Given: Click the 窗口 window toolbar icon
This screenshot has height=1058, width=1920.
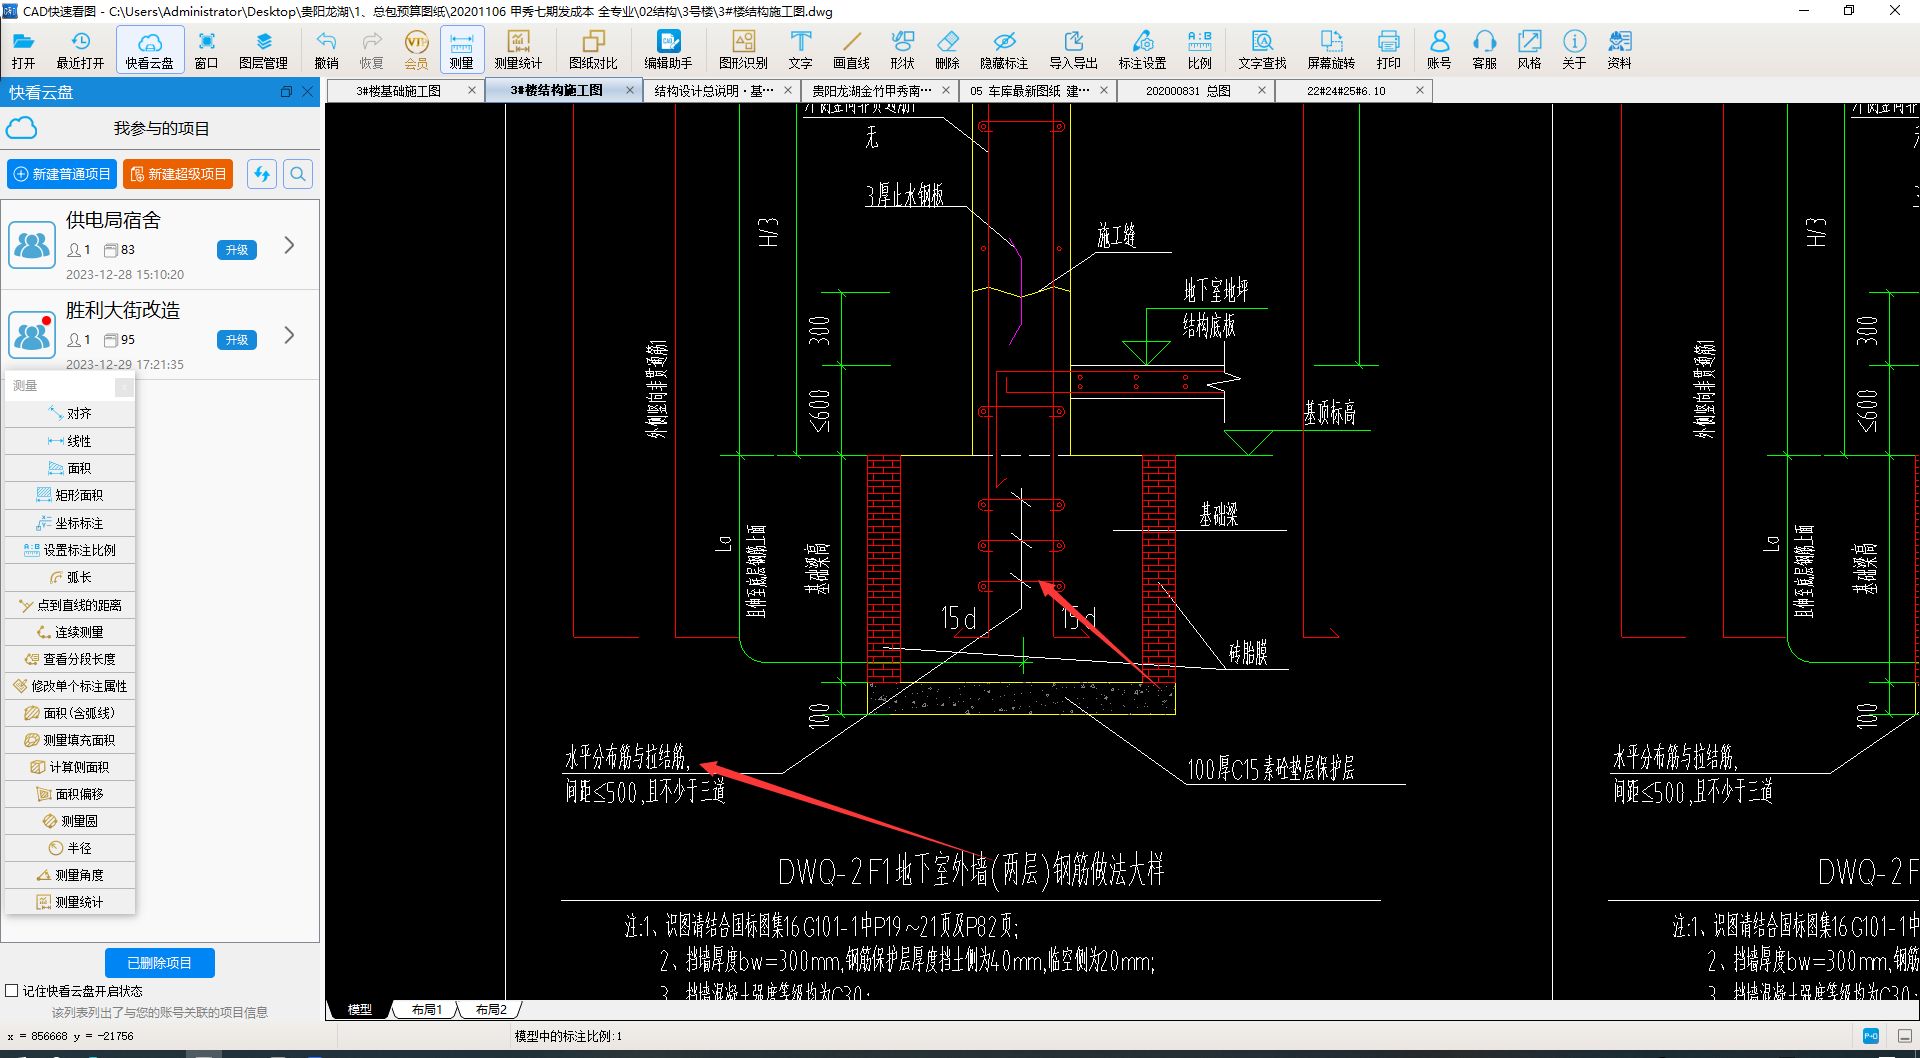Looking at the screenshot, I should pos(206,49).
